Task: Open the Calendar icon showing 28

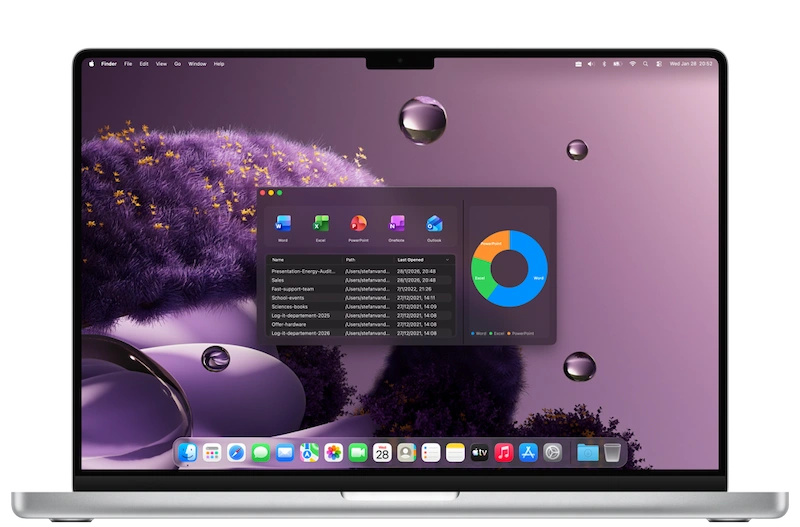Action: [382, 453]
